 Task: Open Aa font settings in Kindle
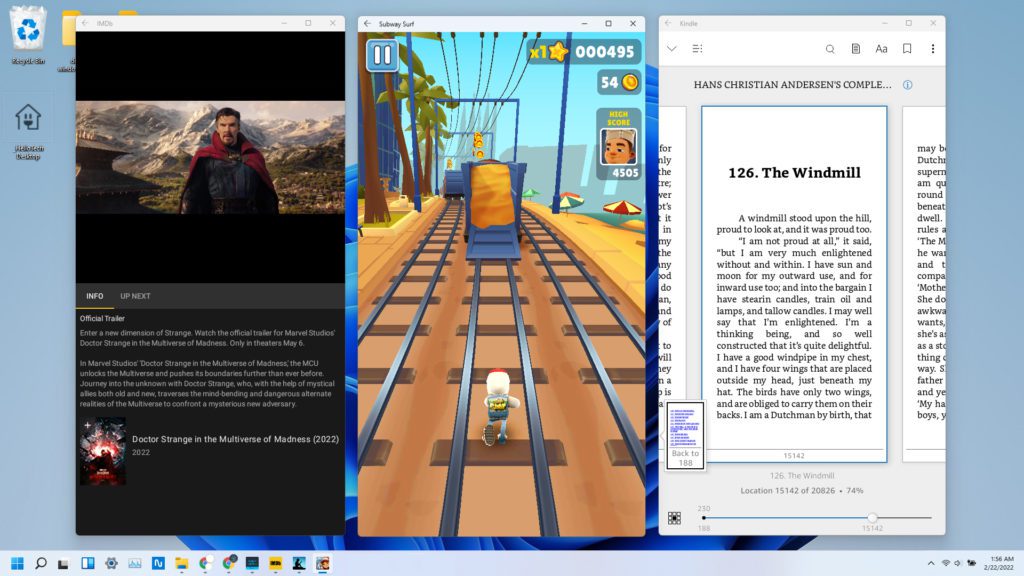click(881, 48)
